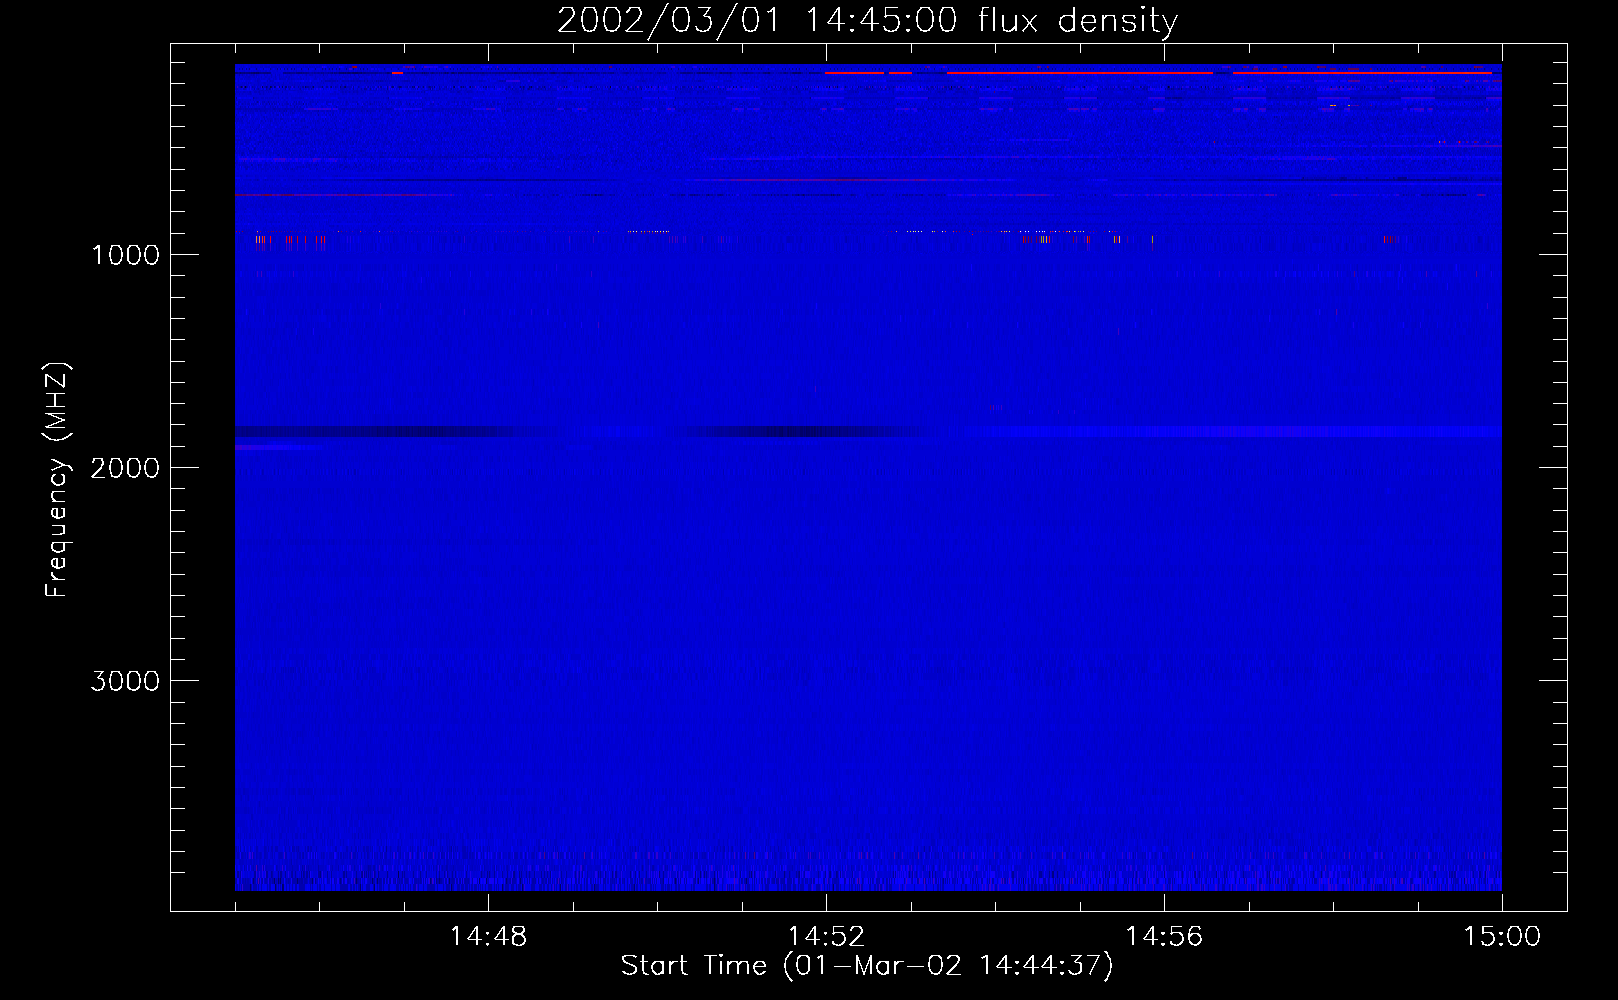Viewport: 1618px width, 1000px height.
Task: Click the 'Frequency (MHZ)' axis title
Action: point(57,480)
